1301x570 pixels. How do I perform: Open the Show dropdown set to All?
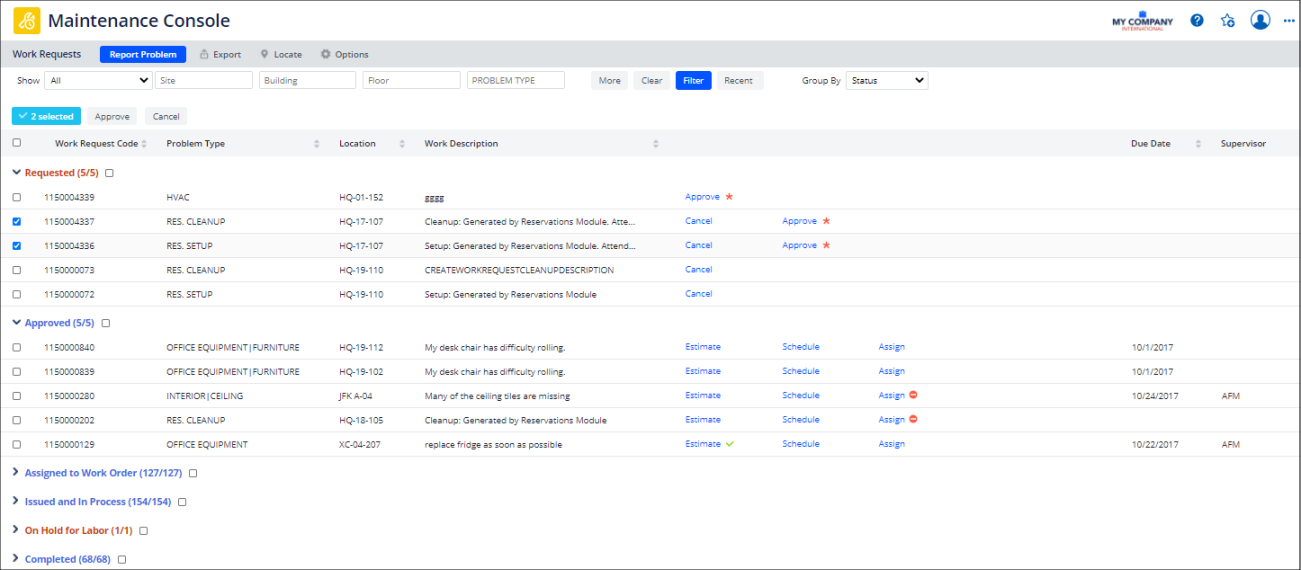click(98, 81)
